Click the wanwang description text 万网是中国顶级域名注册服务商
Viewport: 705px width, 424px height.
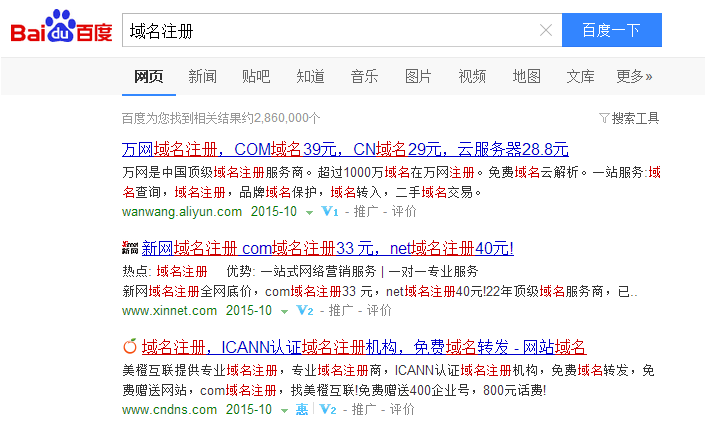click(x=213, y=173)
